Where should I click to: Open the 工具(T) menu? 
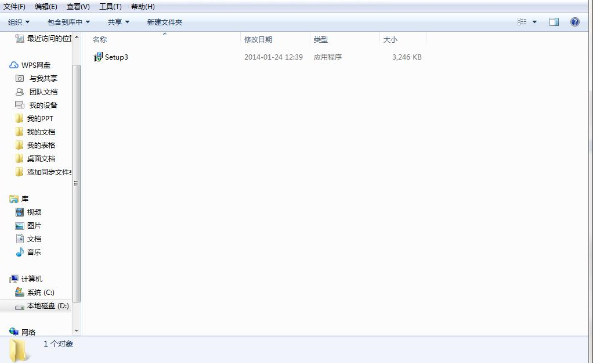click(110, 7)
